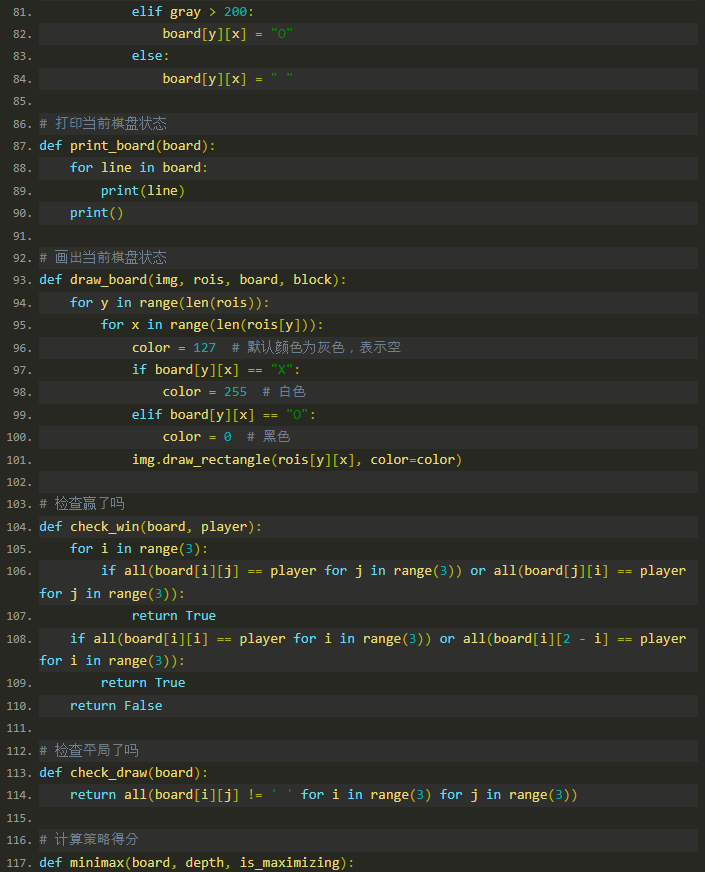Click the 'color = 127' assignment

174,348
